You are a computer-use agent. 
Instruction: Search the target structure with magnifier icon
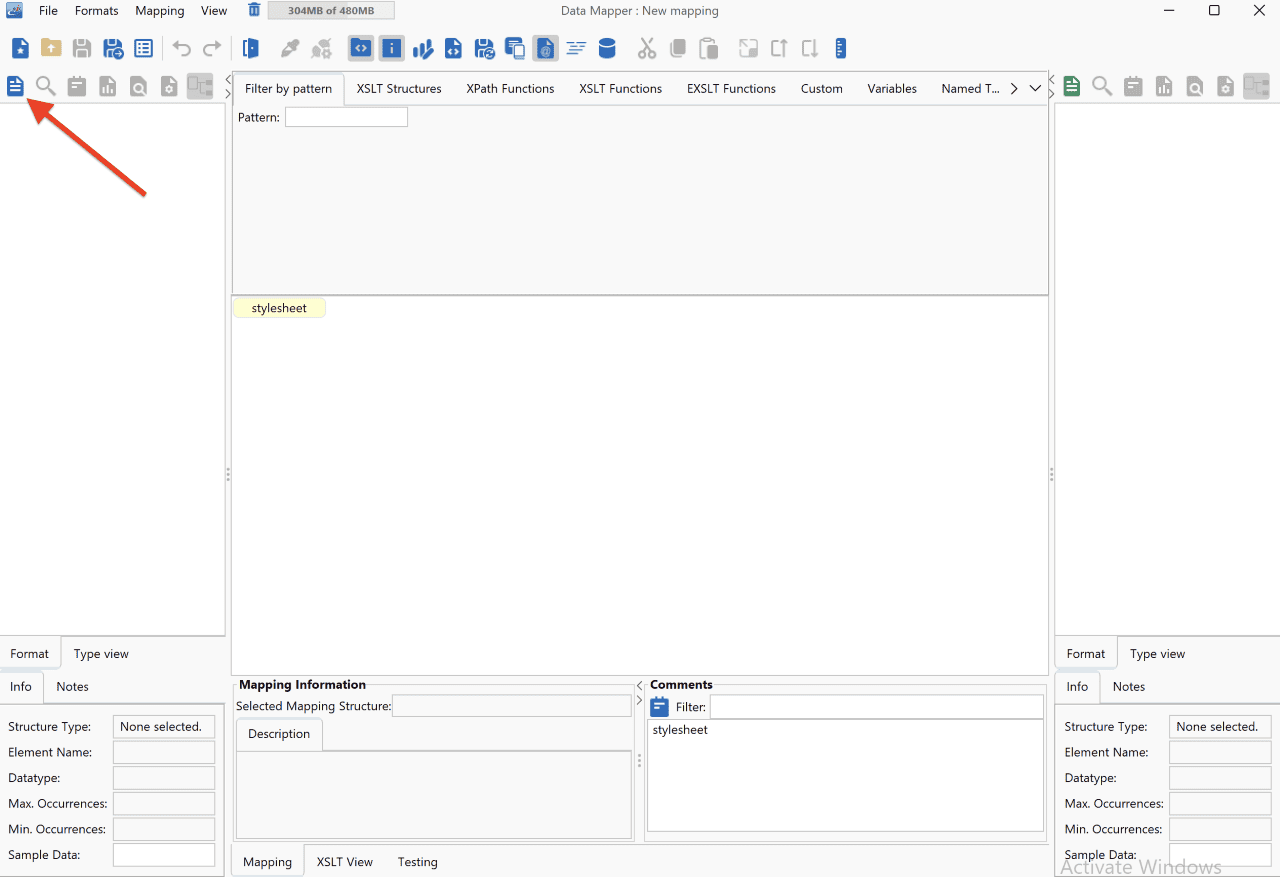point(1102,86)
